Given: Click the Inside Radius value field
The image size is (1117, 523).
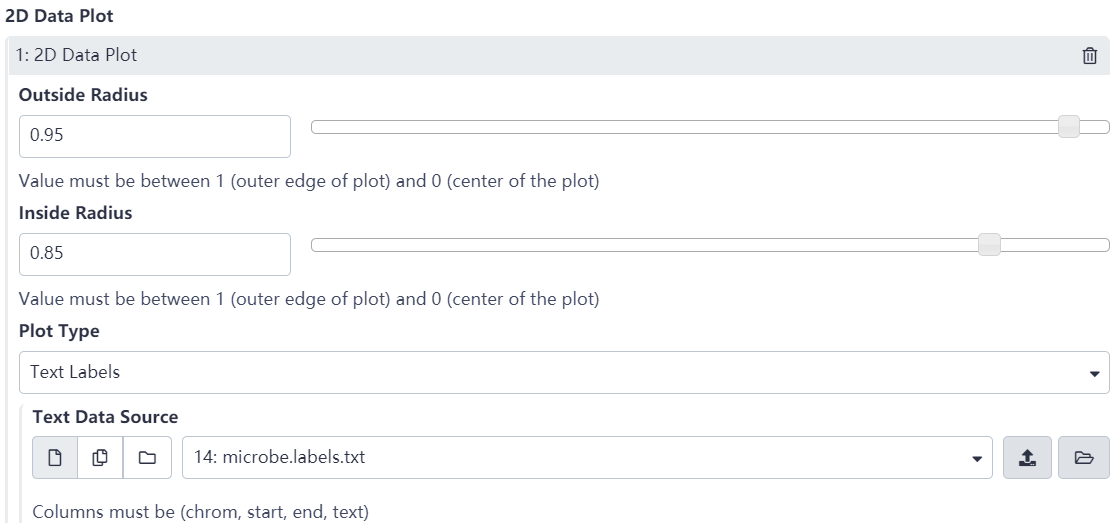Looking at the screenshot, I should [155, 254].
